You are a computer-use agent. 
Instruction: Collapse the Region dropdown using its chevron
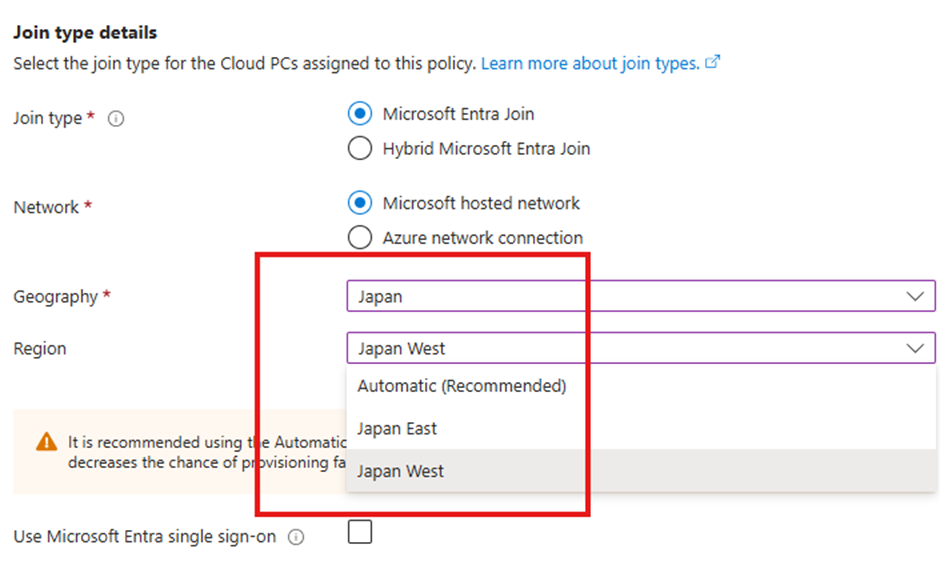(x=914, y=349)
